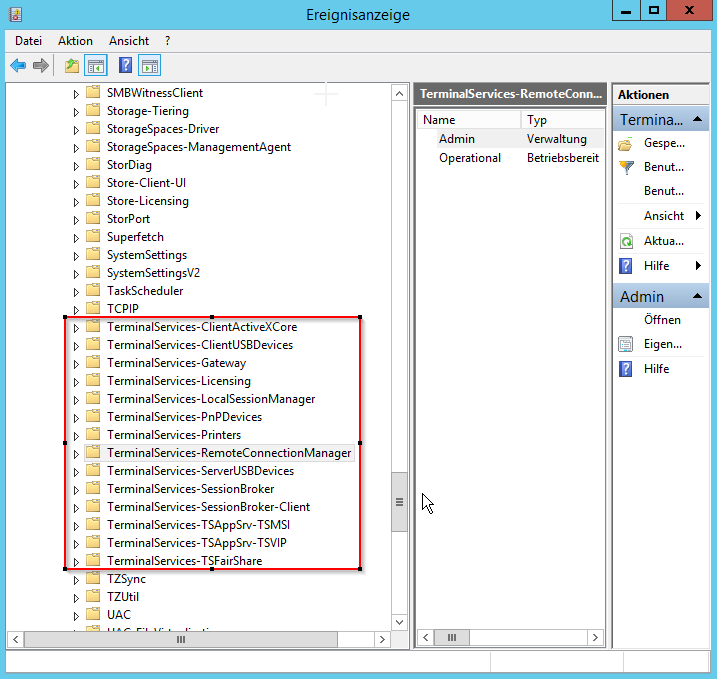The height and width of the screenshot is (679, 717).
Task: Click the first Benut... create view action
Action: tap(664, 167)
